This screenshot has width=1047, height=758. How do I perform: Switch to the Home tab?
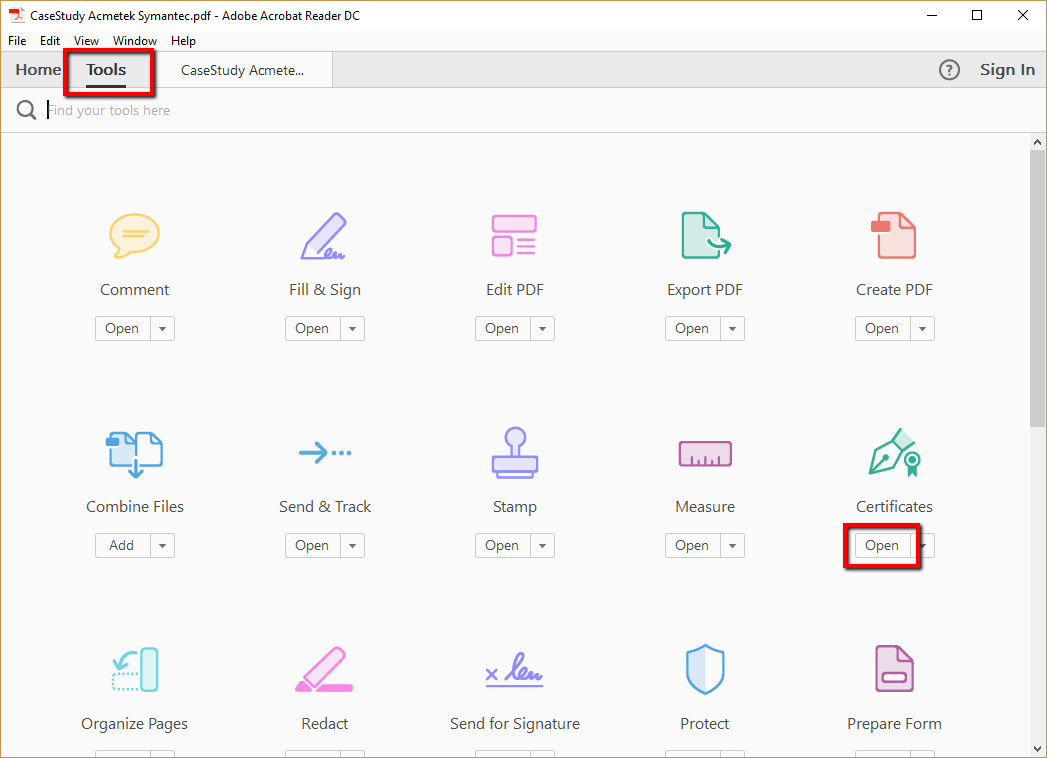coord(38,69)
